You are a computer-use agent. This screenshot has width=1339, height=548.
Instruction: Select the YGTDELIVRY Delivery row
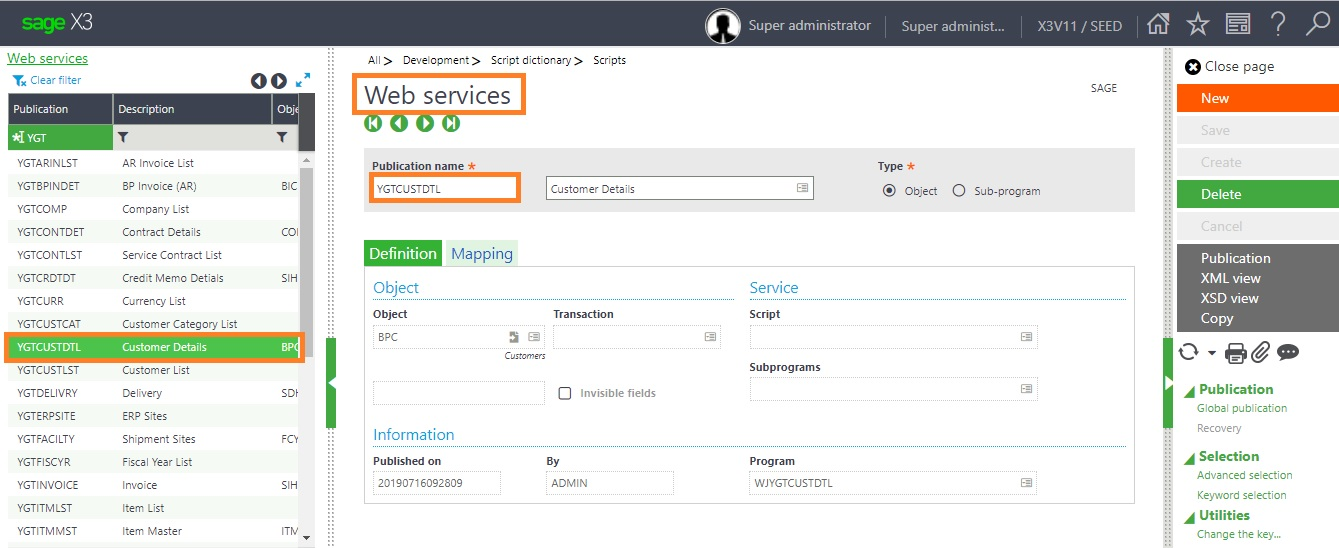tap(155, 393)
